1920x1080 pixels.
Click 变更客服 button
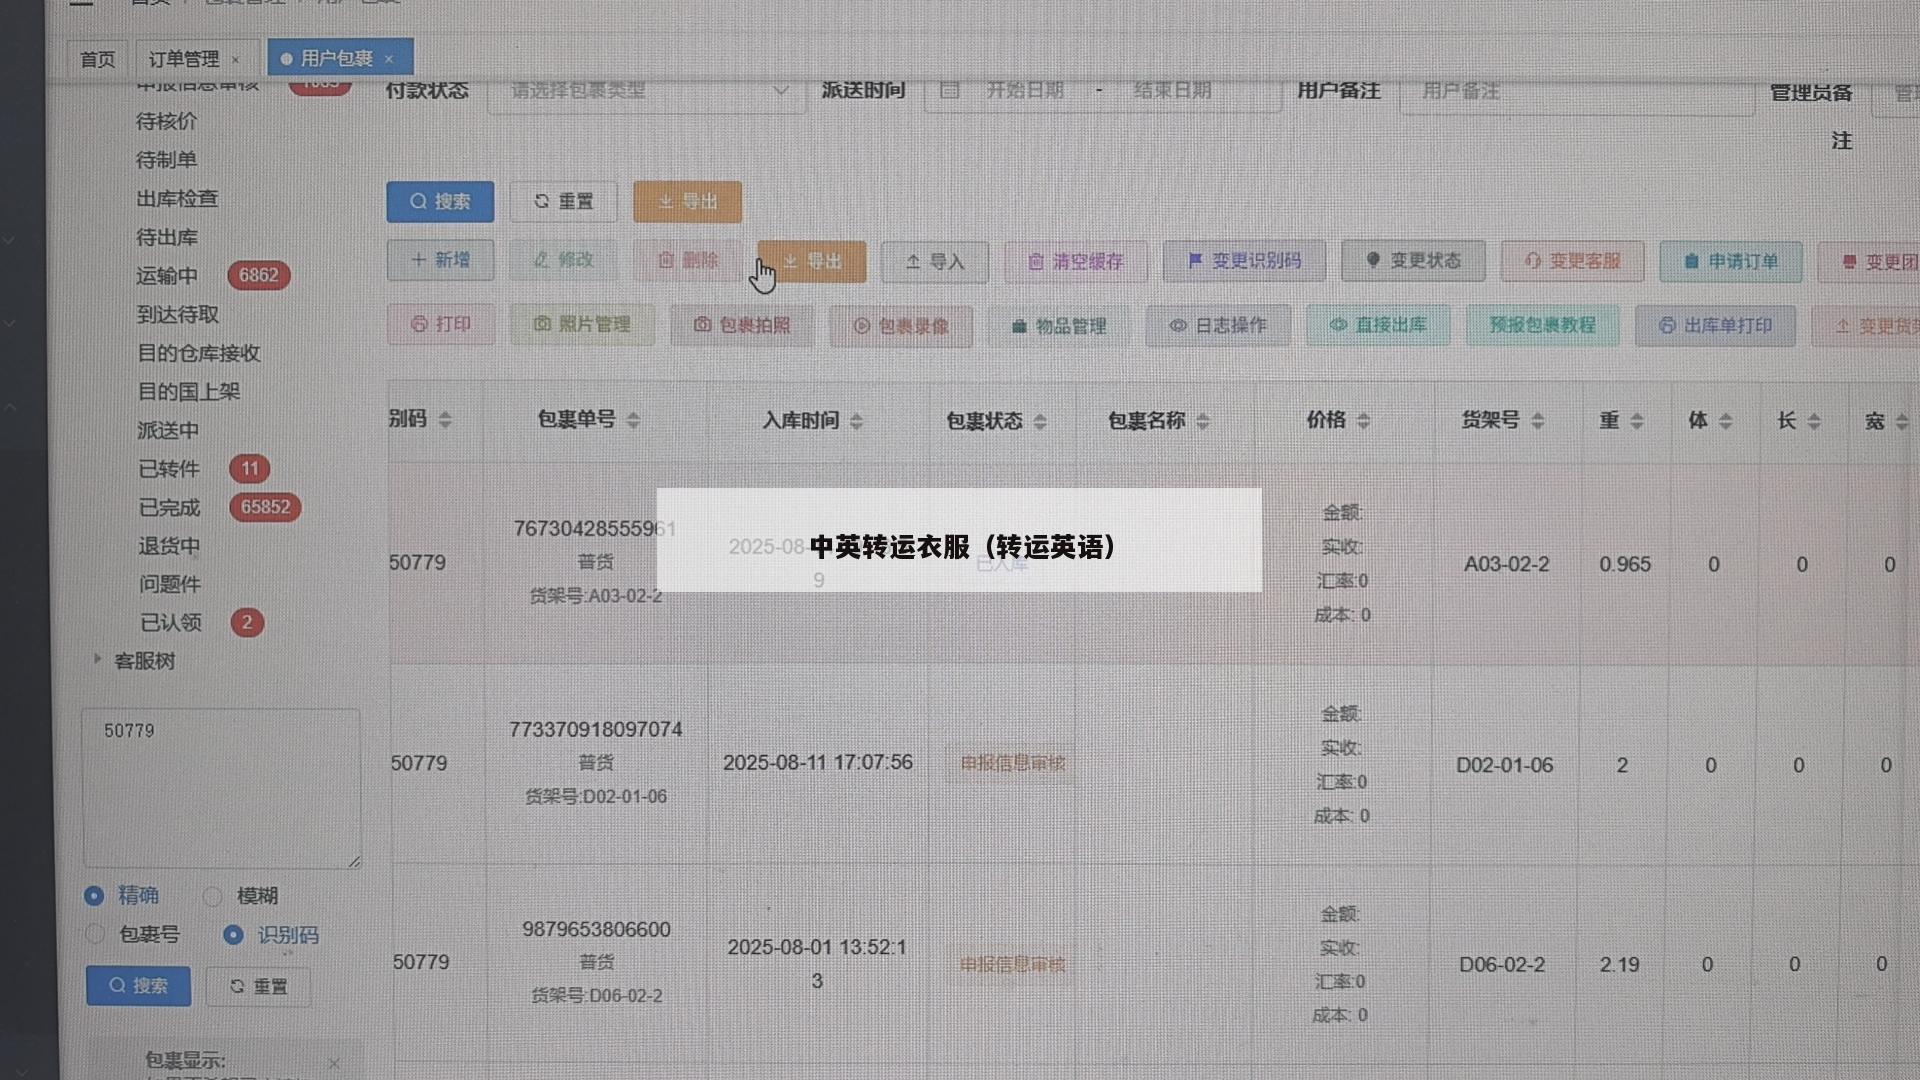coord(1572,261)
